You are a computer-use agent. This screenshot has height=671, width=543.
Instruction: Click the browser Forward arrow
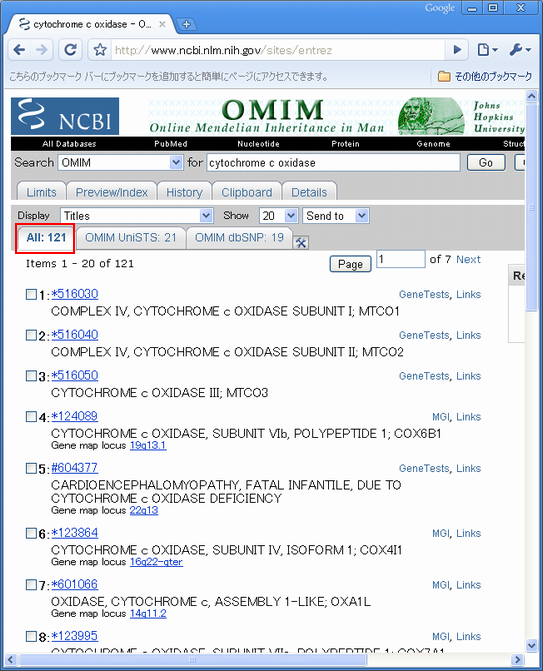[42, 50]
